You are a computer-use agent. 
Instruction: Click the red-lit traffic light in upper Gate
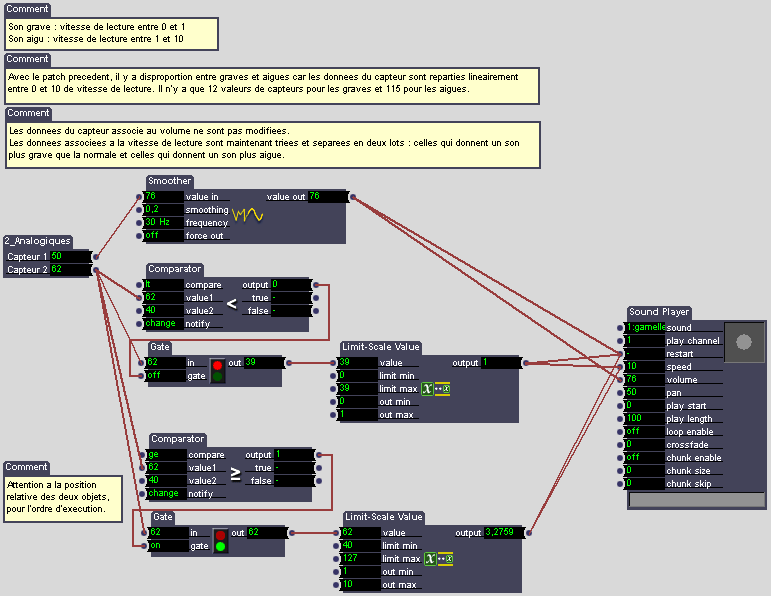[217, 369]
